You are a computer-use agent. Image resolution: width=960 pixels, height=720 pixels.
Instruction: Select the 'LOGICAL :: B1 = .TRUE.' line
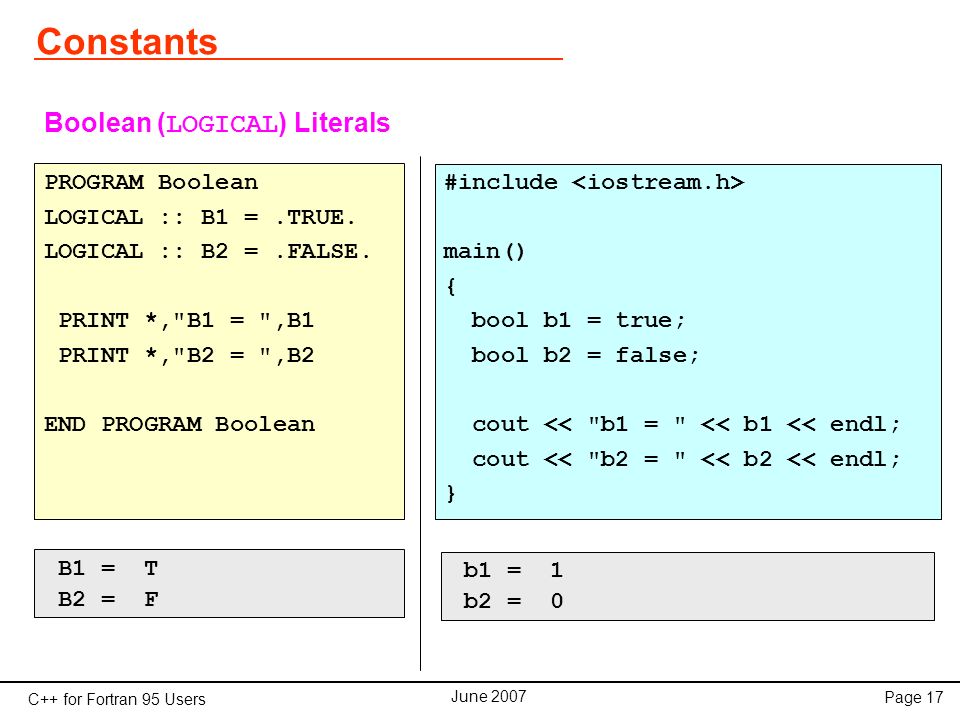[200, 217]
